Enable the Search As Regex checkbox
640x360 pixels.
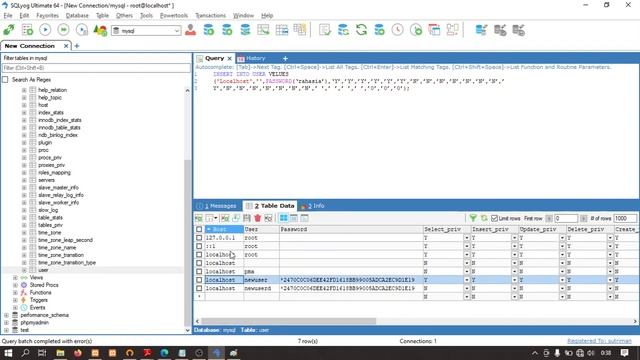pyautogui.click(x=5, y=80)
